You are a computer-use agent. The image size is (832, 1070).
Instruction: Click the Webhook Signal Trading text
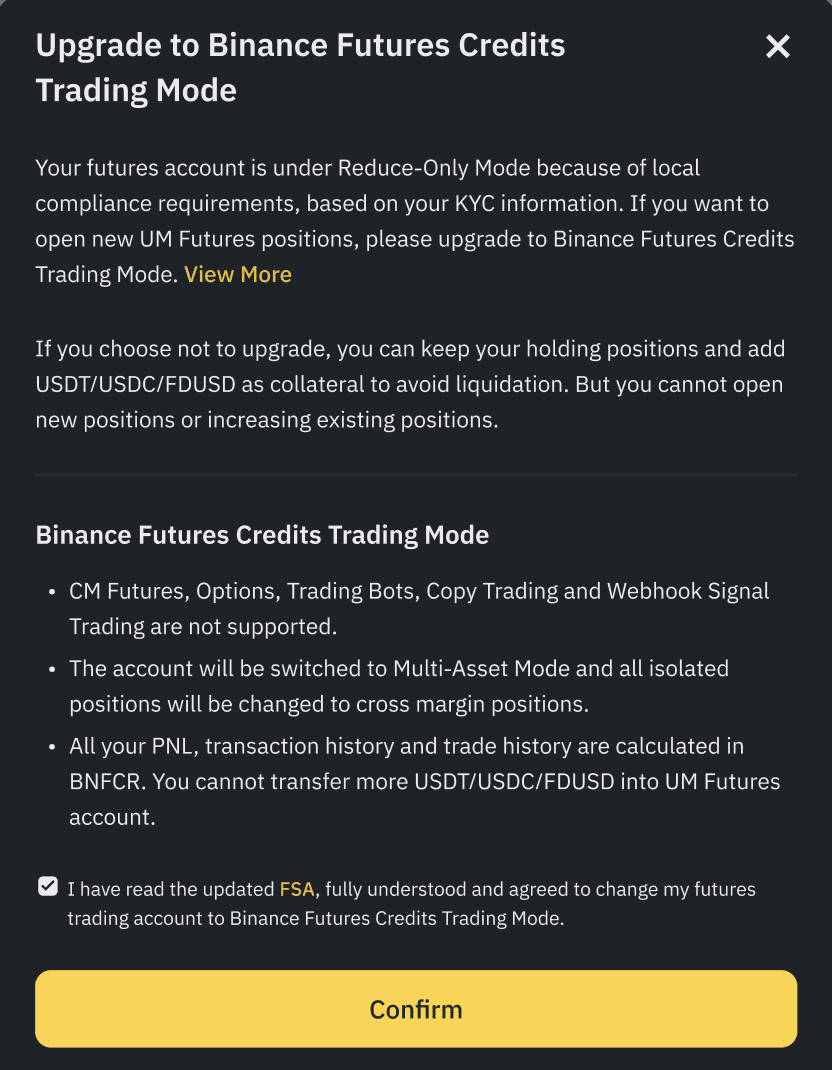[687, 591]
